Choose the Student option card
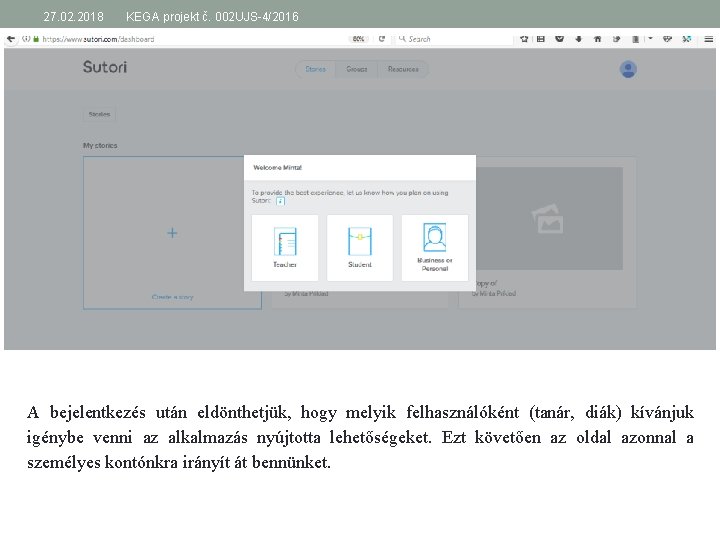The height and width of the screenshot is (540, 720). tap(360, 248)
